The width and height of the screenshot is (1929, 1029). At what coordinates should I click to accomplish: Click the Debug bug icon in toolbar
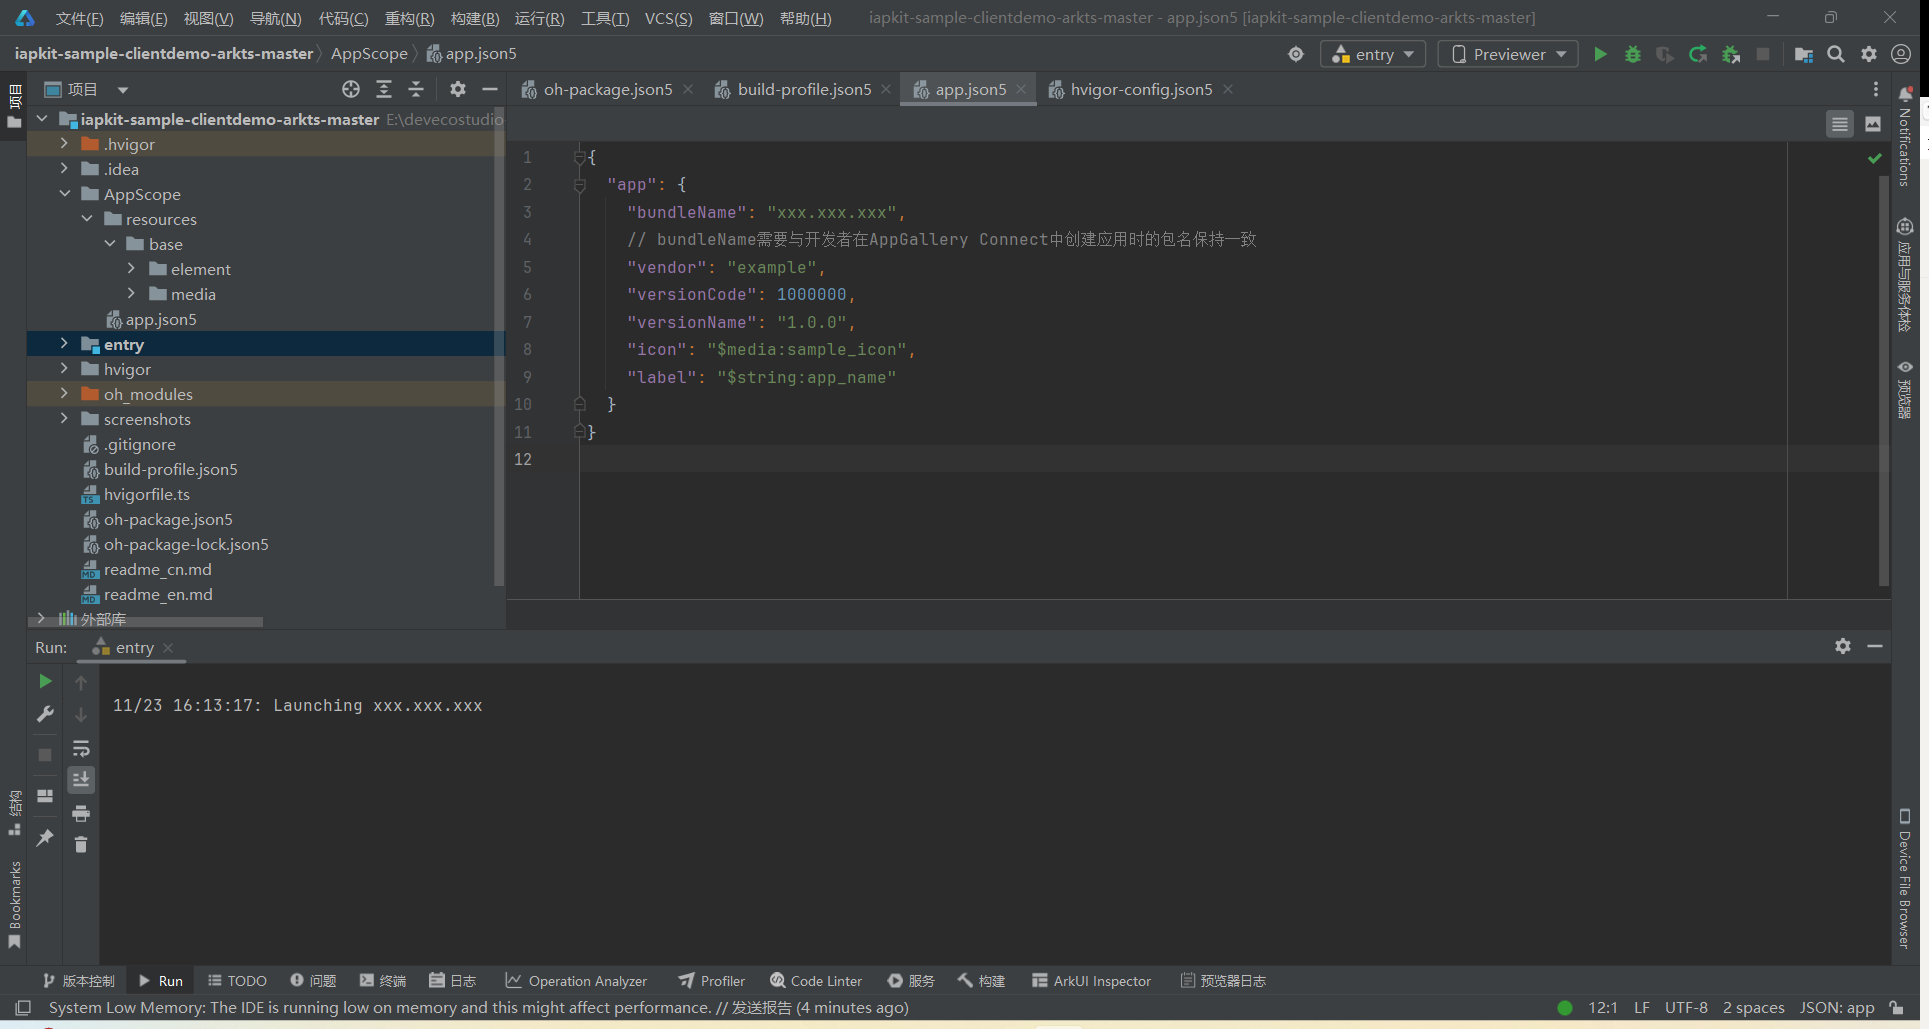[1632, 54]
